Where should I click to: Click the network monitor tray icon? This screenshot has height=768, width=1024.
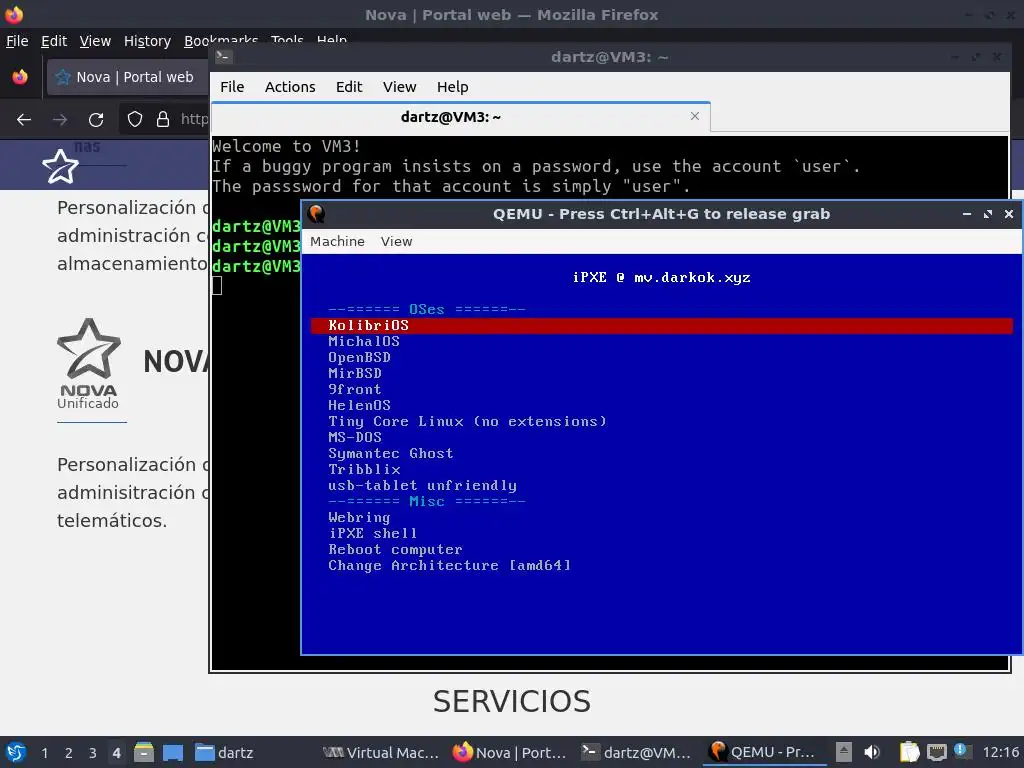[x=936, y=752]
